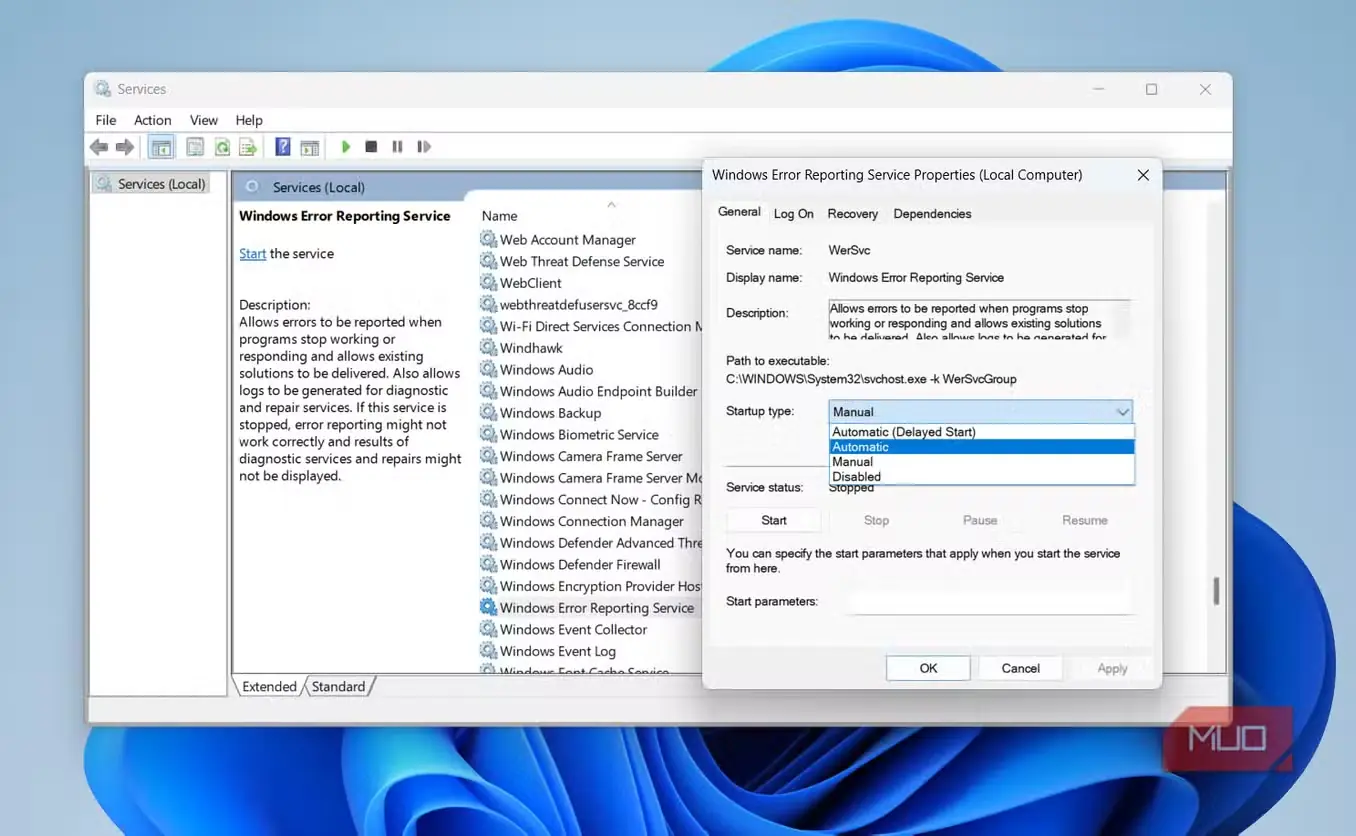Click the gear icon beside Windows Defender Firewall
Screen dimensions: 1356x836
click(488, 564)
